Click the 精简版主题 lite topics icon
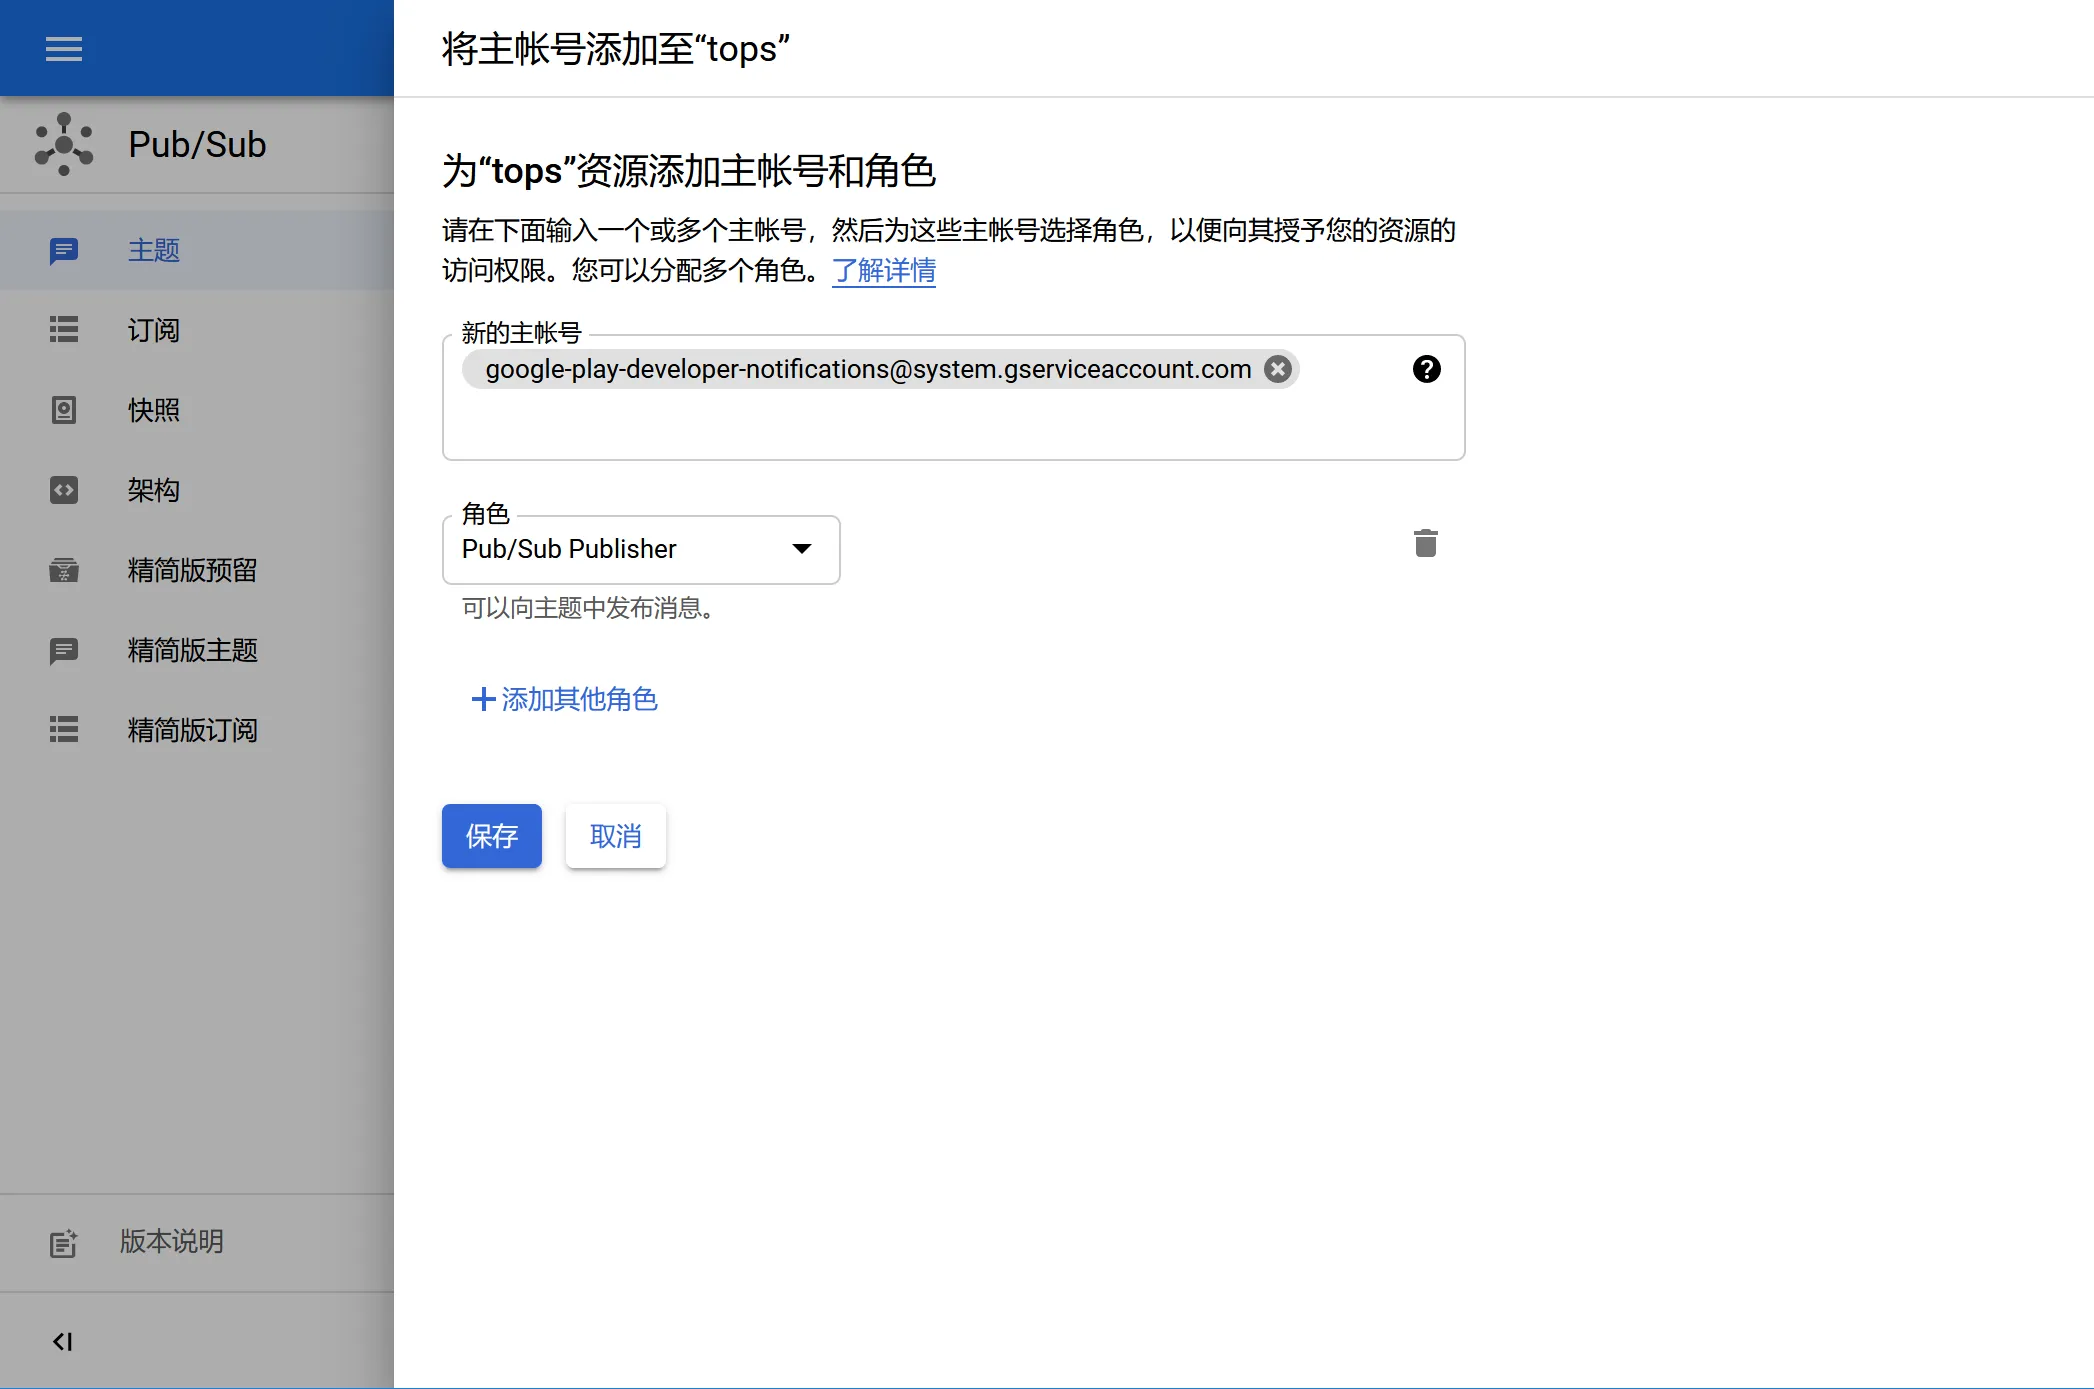This screenshot has height=1389, width=2094. click(x=64, y=650)
